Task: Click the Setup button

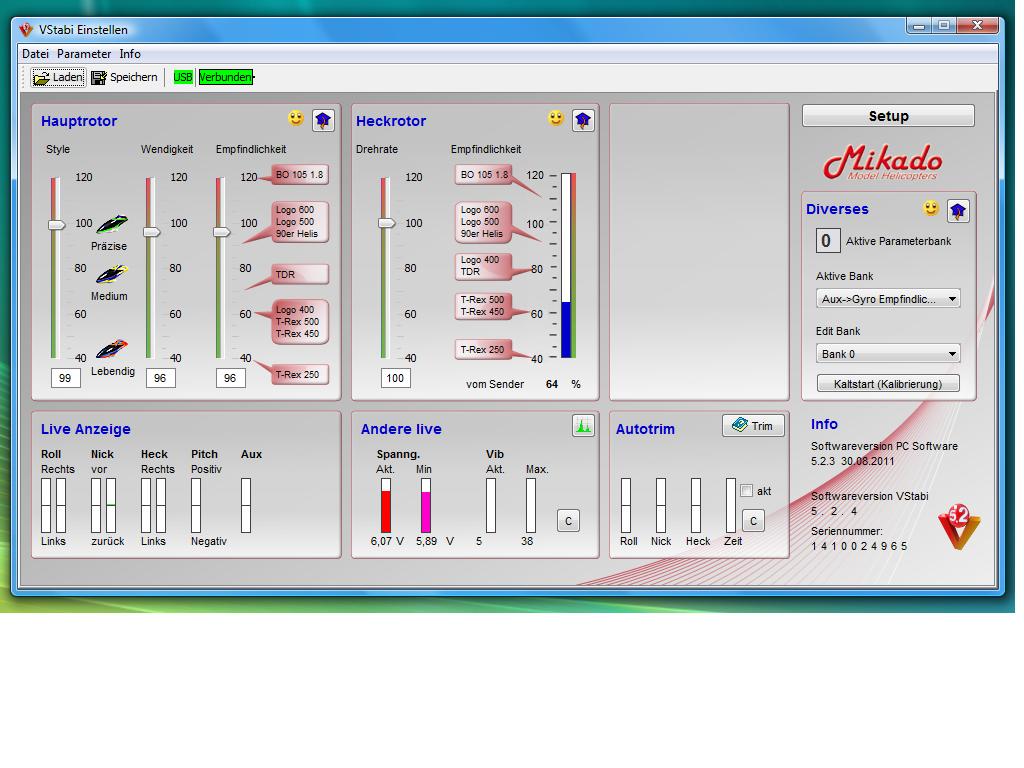Action: pos(888,116)
